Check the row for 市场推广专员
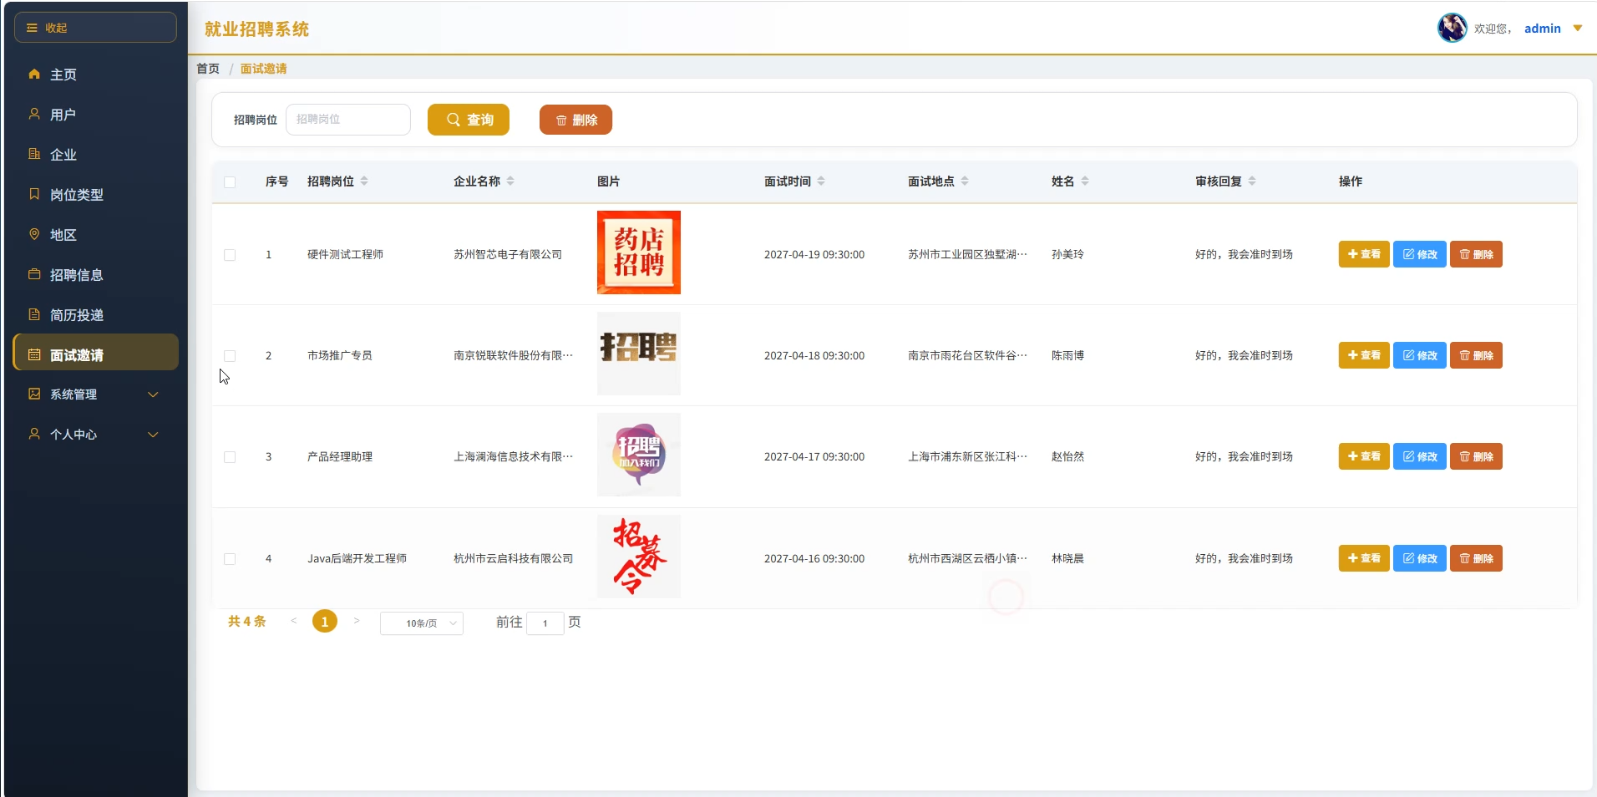The height and width of the screenshot is (797, 1597). (230, 356)
